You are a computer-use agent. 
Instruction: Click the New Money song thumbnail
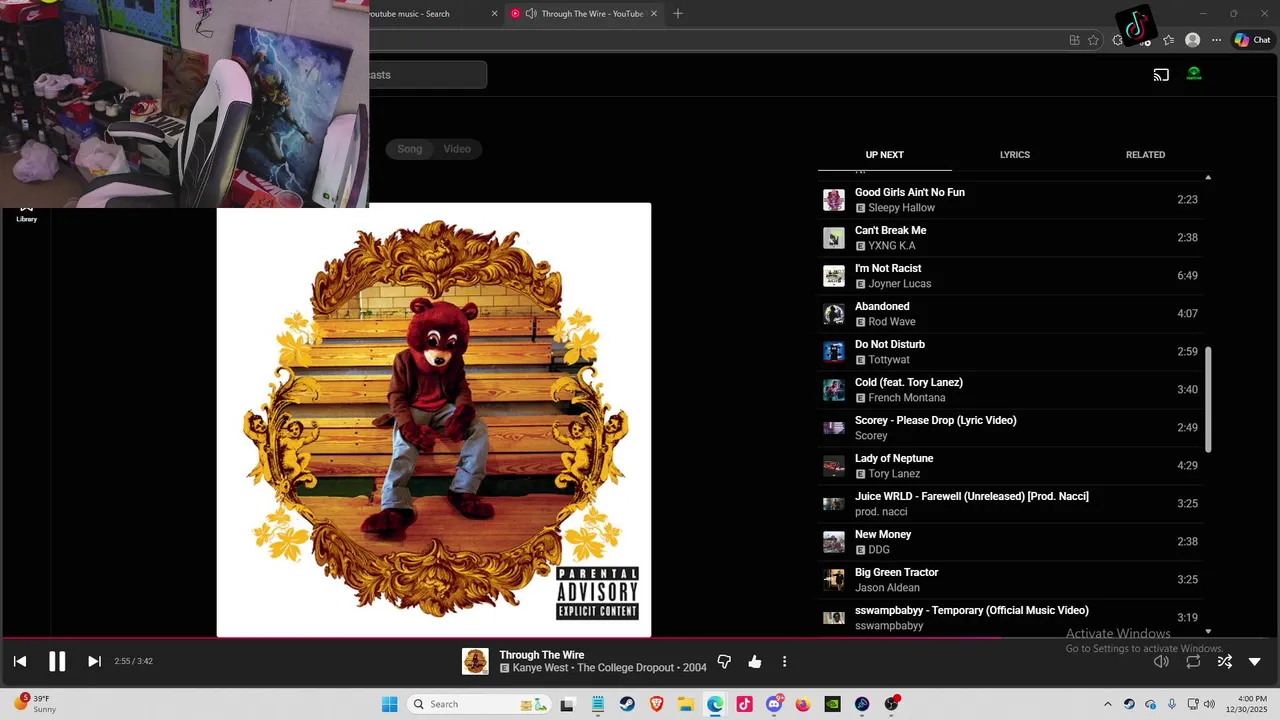834,542
